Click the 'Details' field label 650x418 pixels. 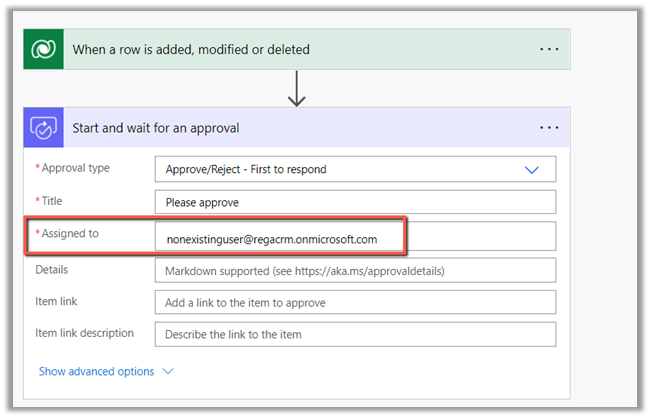(x=52, y=269)
